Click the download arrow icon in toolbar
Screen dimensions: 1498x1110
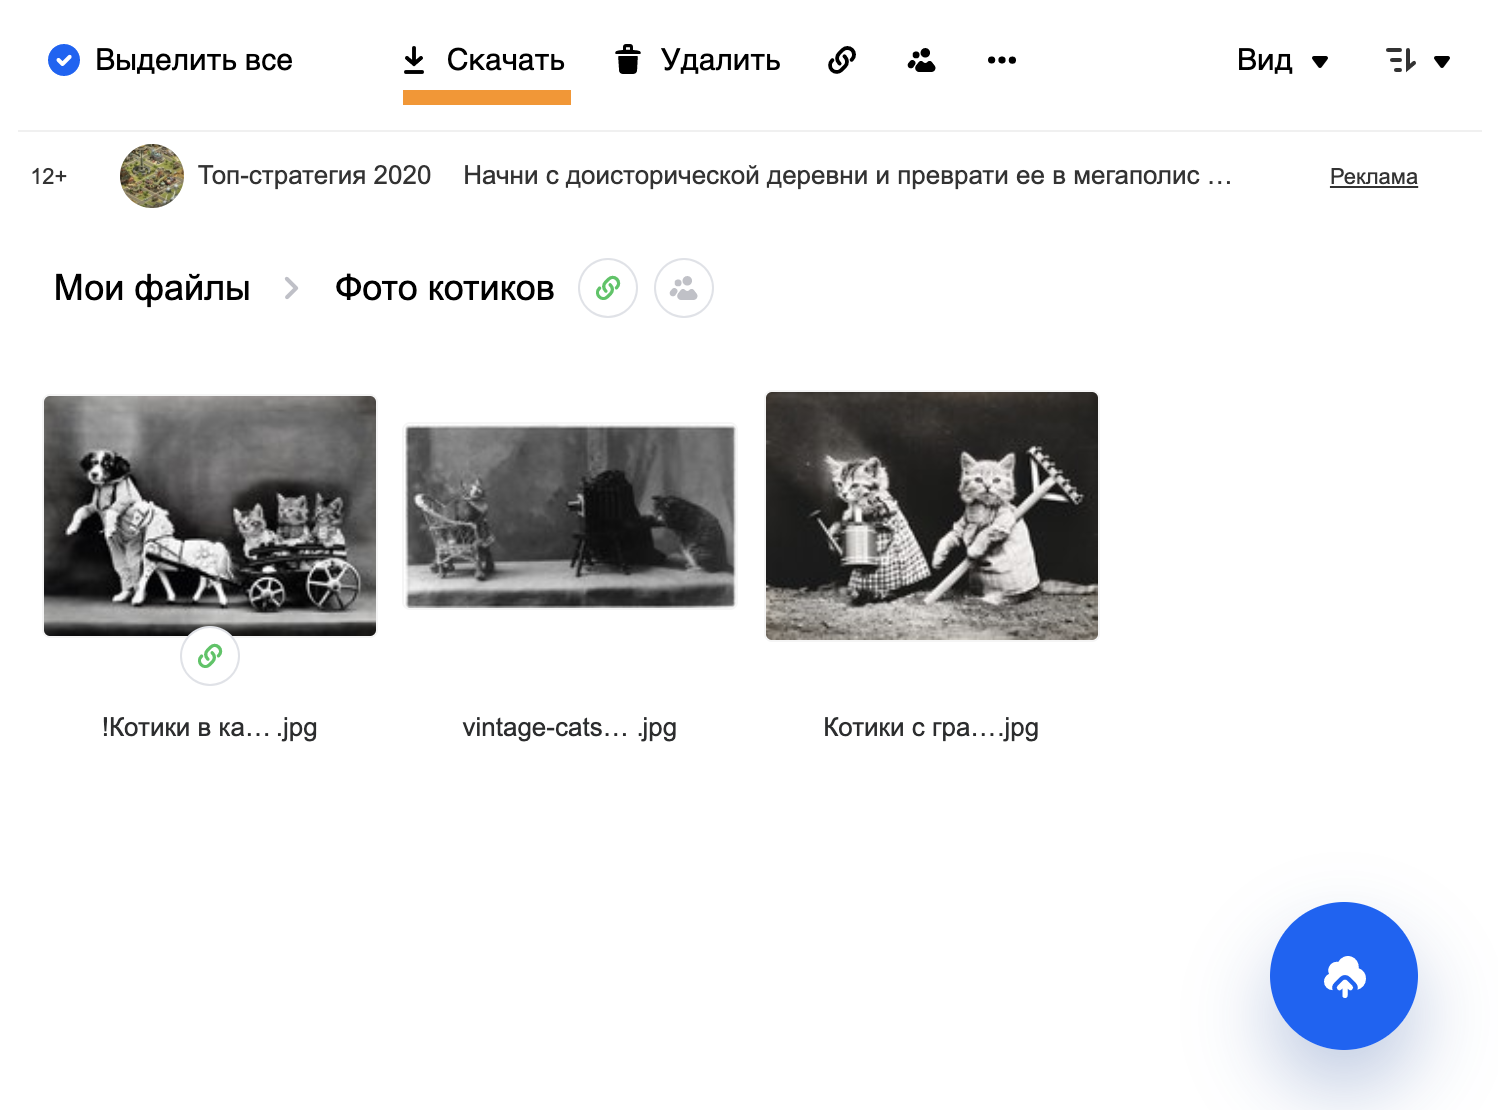(x=414, y=60)
